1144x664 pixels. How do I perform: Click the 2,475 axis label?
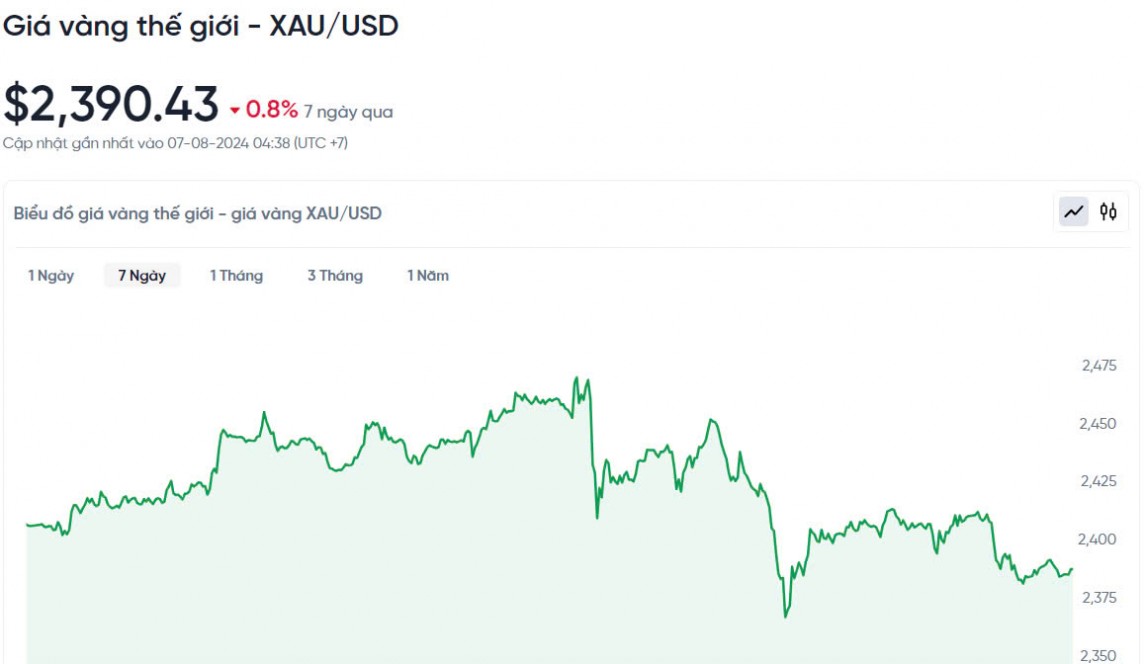pos(1099,366)
